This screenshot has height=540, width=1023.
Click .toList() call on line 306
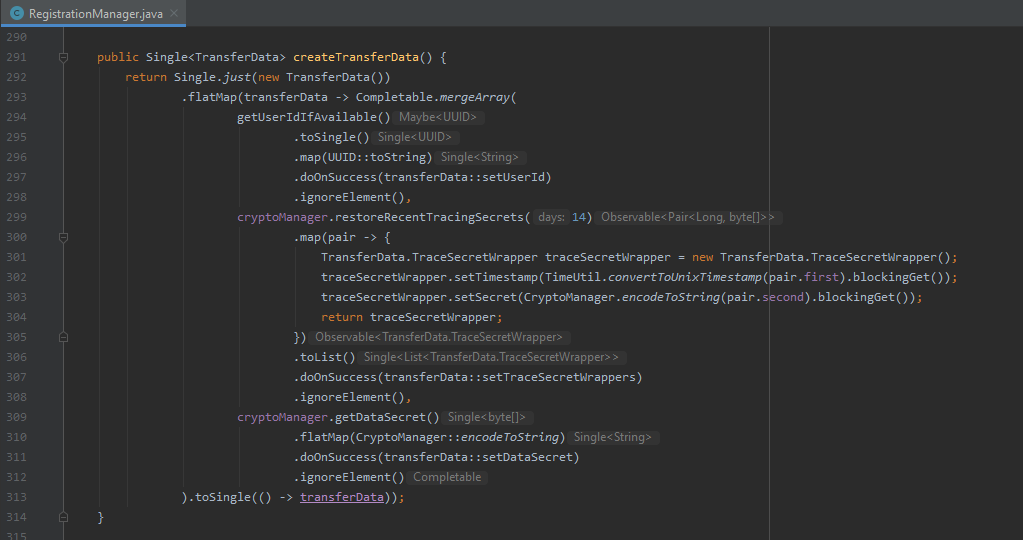point(324,357)
